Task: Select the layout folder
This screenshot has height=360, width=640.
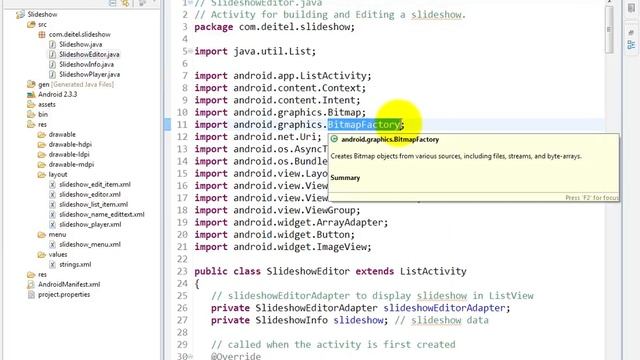Action: pos(58,174)
